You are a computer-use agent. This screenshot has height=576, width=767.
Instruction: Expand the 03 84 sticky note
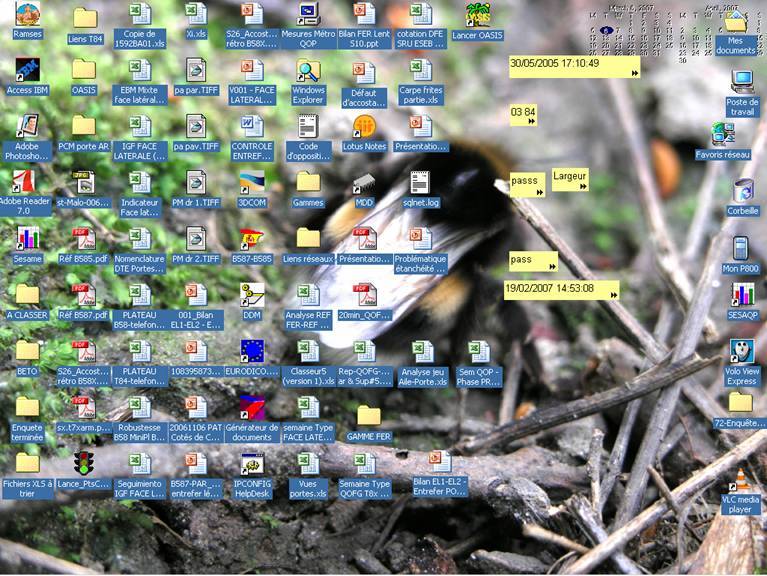(530, 122)
